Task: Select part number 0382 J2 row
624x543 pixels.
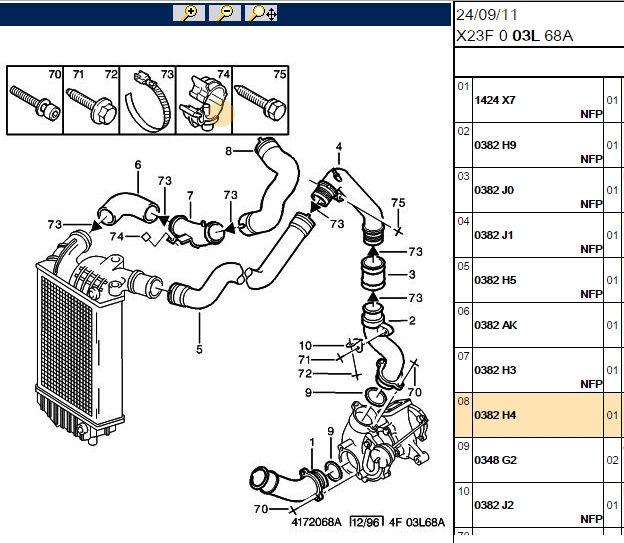Action: coord(538,505)
